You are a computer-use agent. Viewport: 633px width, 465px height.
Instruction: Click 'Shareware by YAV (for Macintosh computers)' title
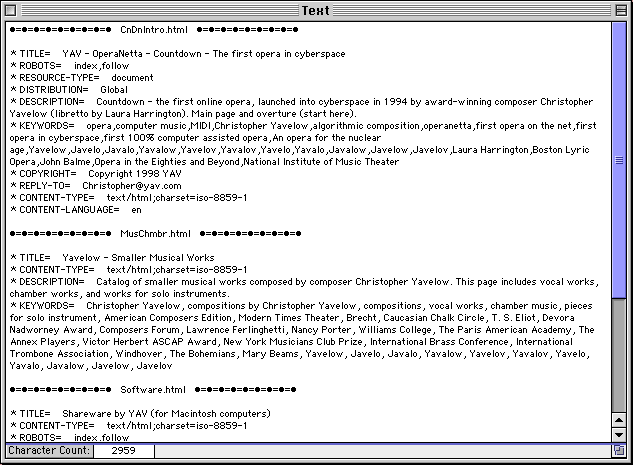[166, 413]
